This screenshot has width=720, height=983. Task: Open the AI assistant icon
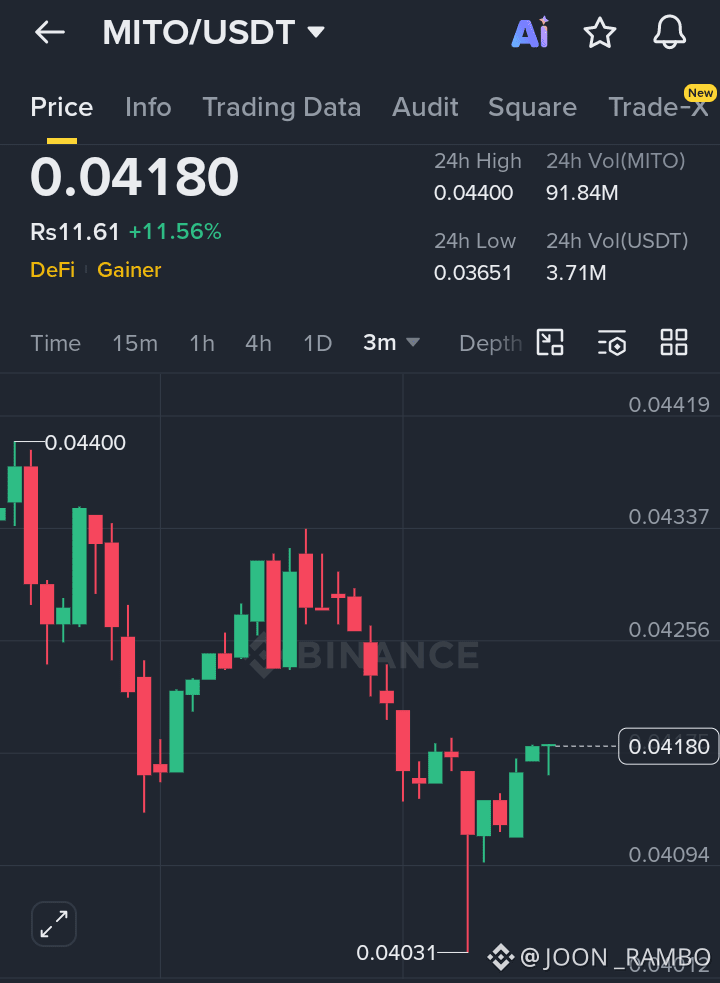[x=531, y=33]
